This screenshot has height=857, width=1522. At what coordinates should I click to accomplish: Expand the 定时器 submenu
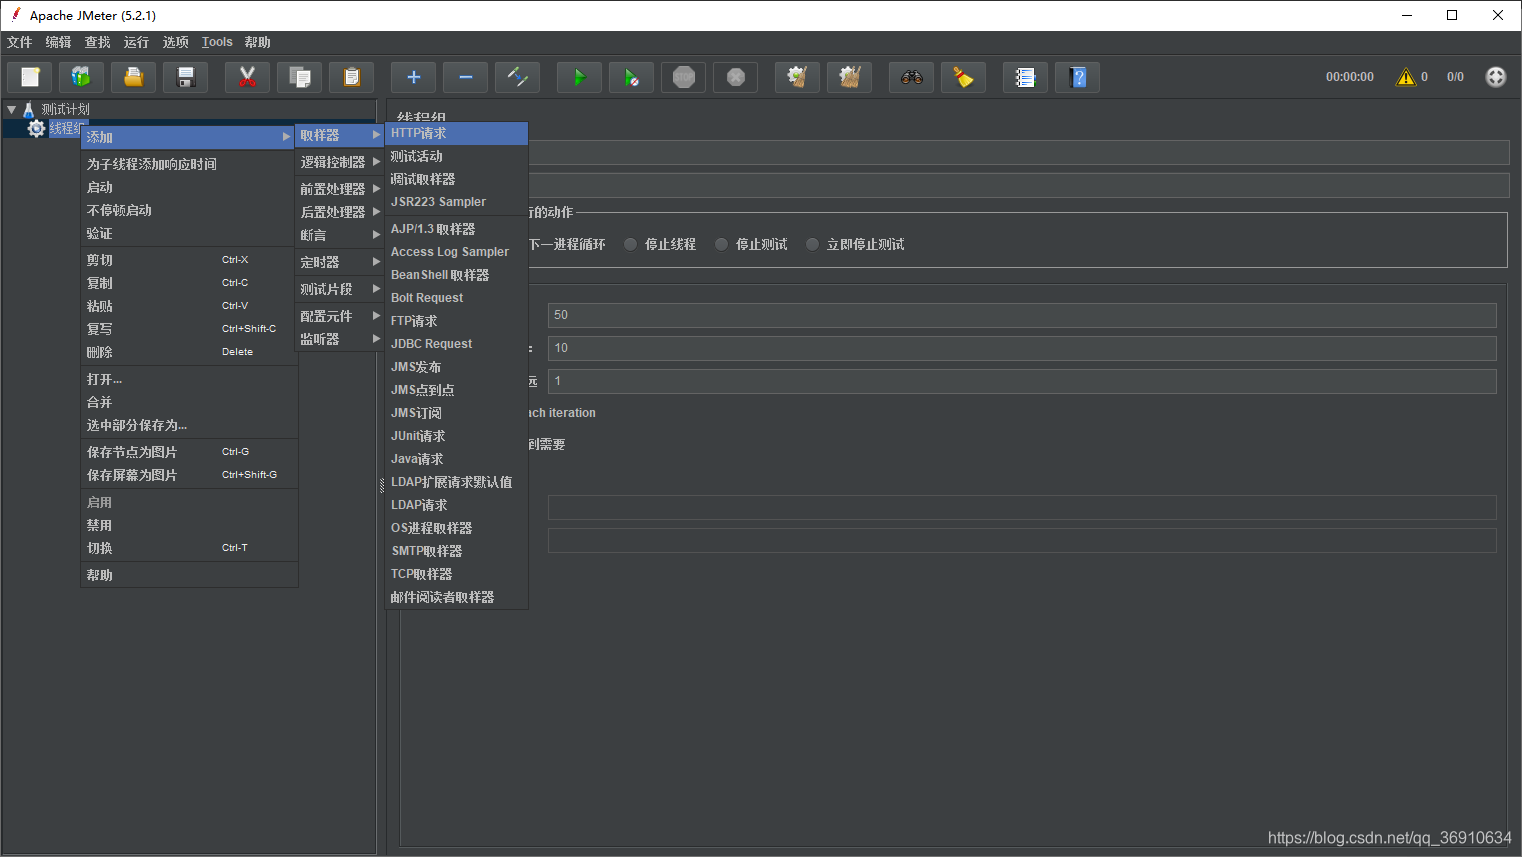tap(340, 262)
